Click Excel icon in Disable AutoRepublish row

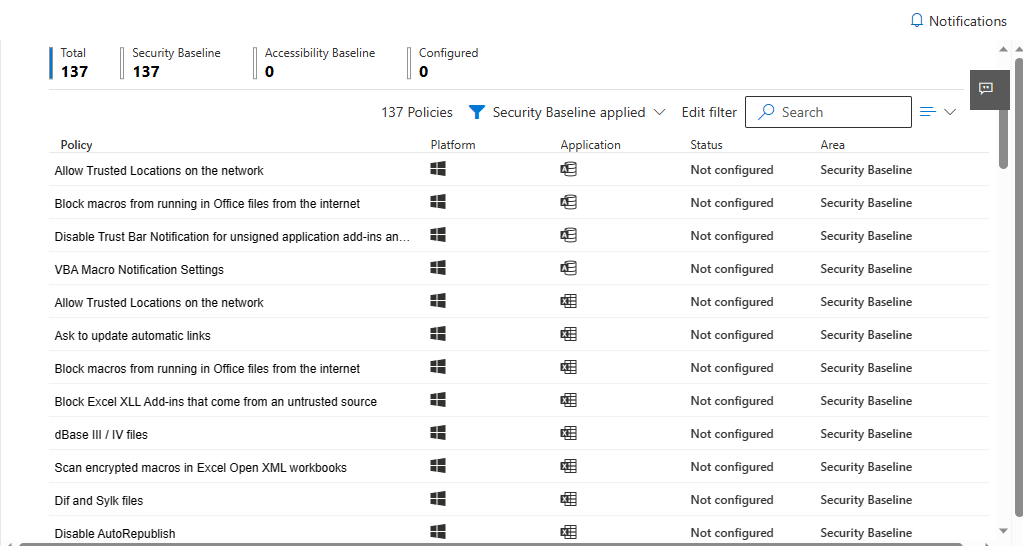(x=568, y=532)
